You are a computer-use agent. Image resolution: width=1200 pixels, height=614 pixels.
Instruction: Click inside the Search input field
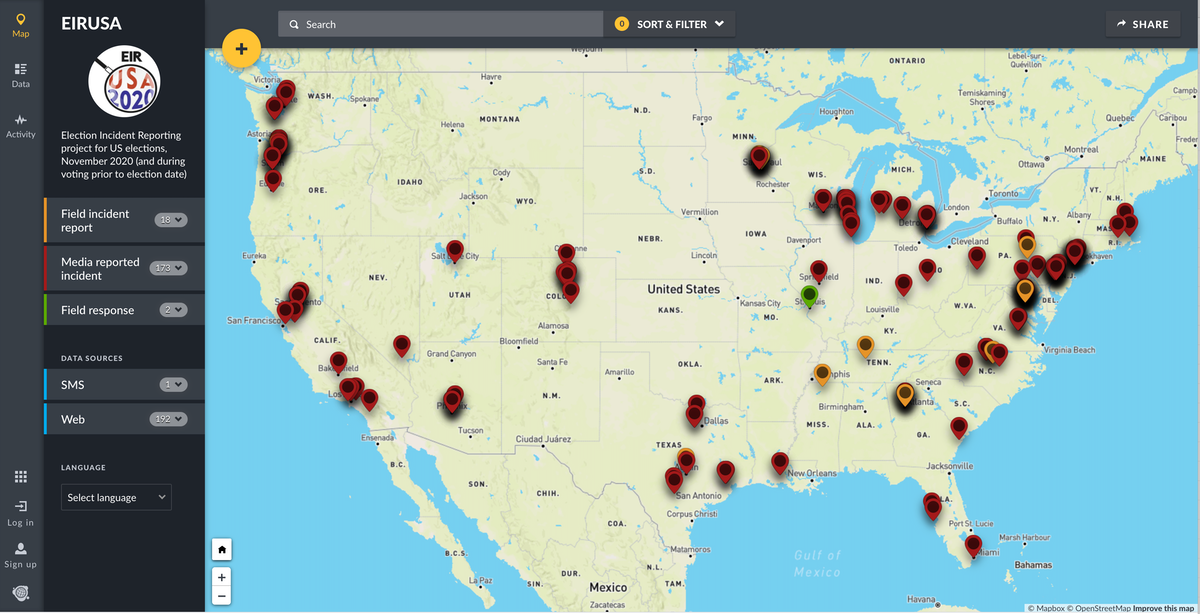pos(440,23)
